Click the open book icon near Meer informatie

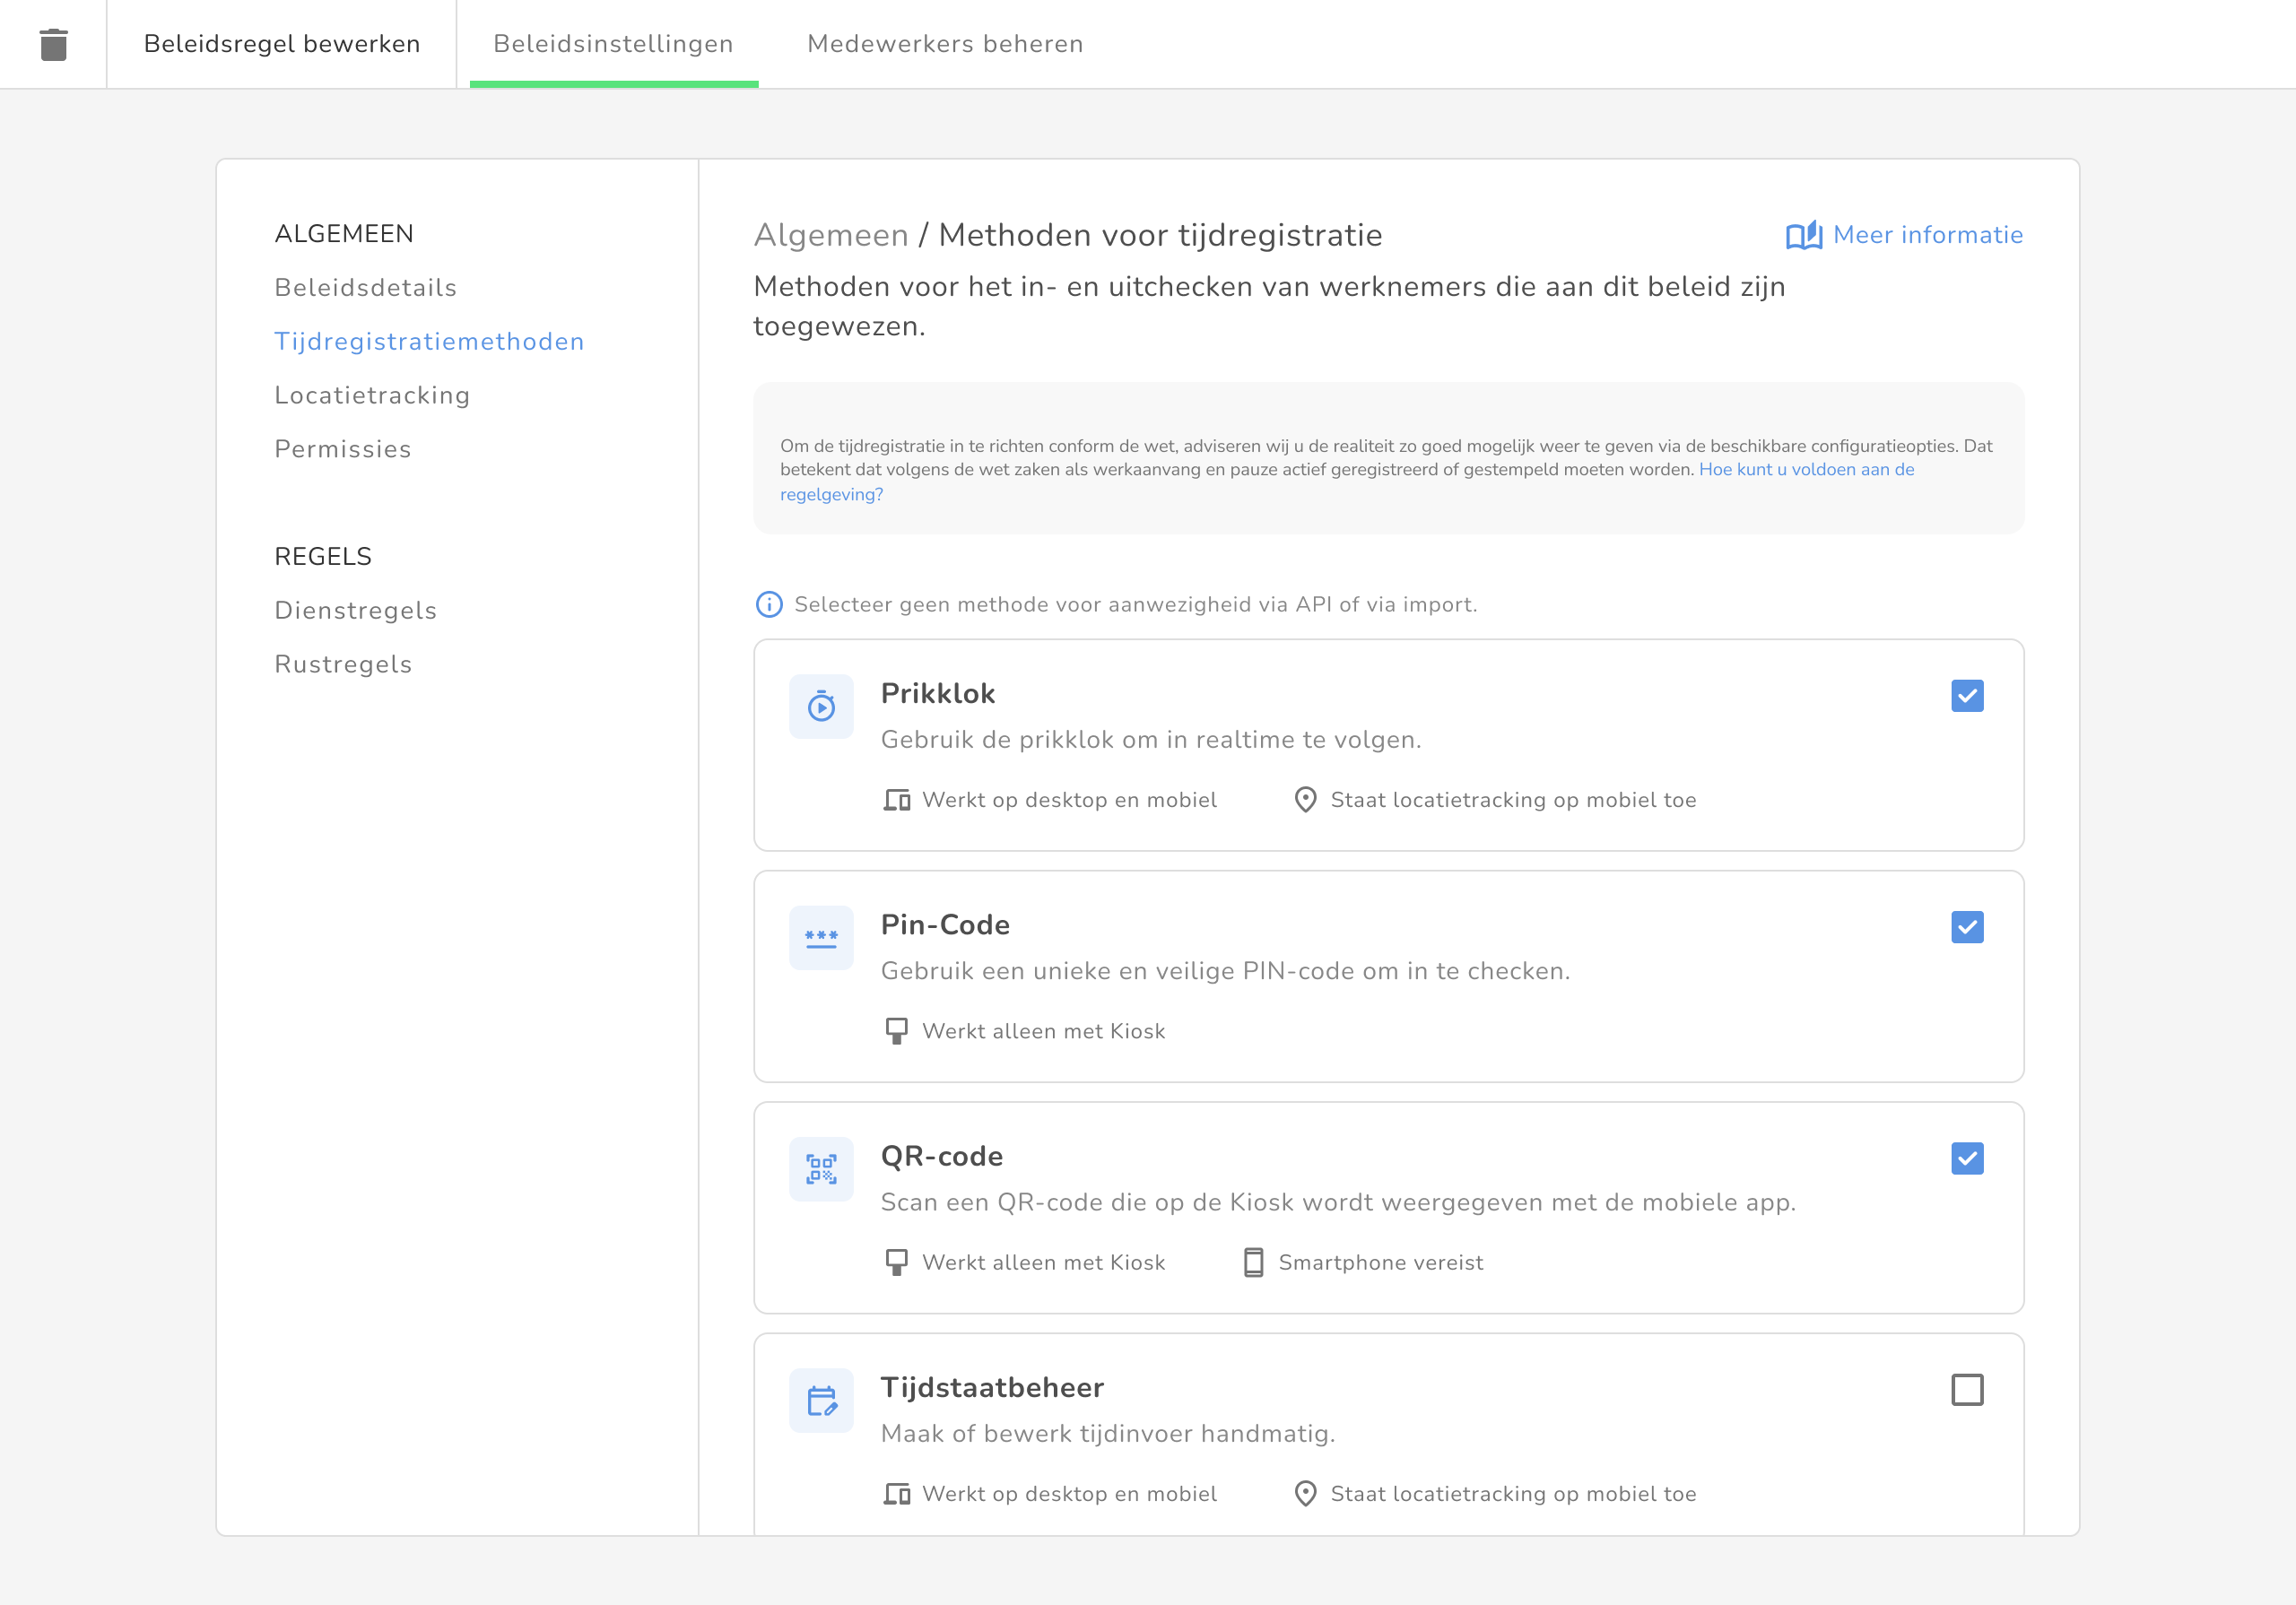(1804, 236)
